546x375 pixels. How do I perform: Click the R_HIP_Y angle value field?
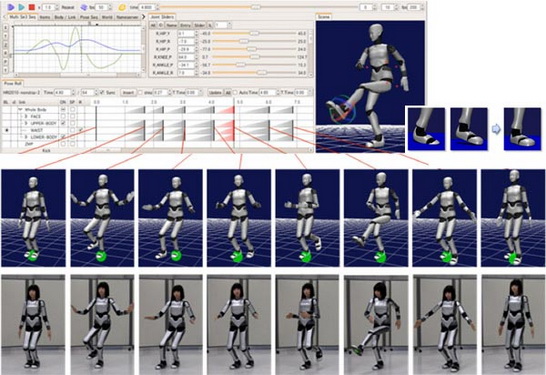click(186, 33)
